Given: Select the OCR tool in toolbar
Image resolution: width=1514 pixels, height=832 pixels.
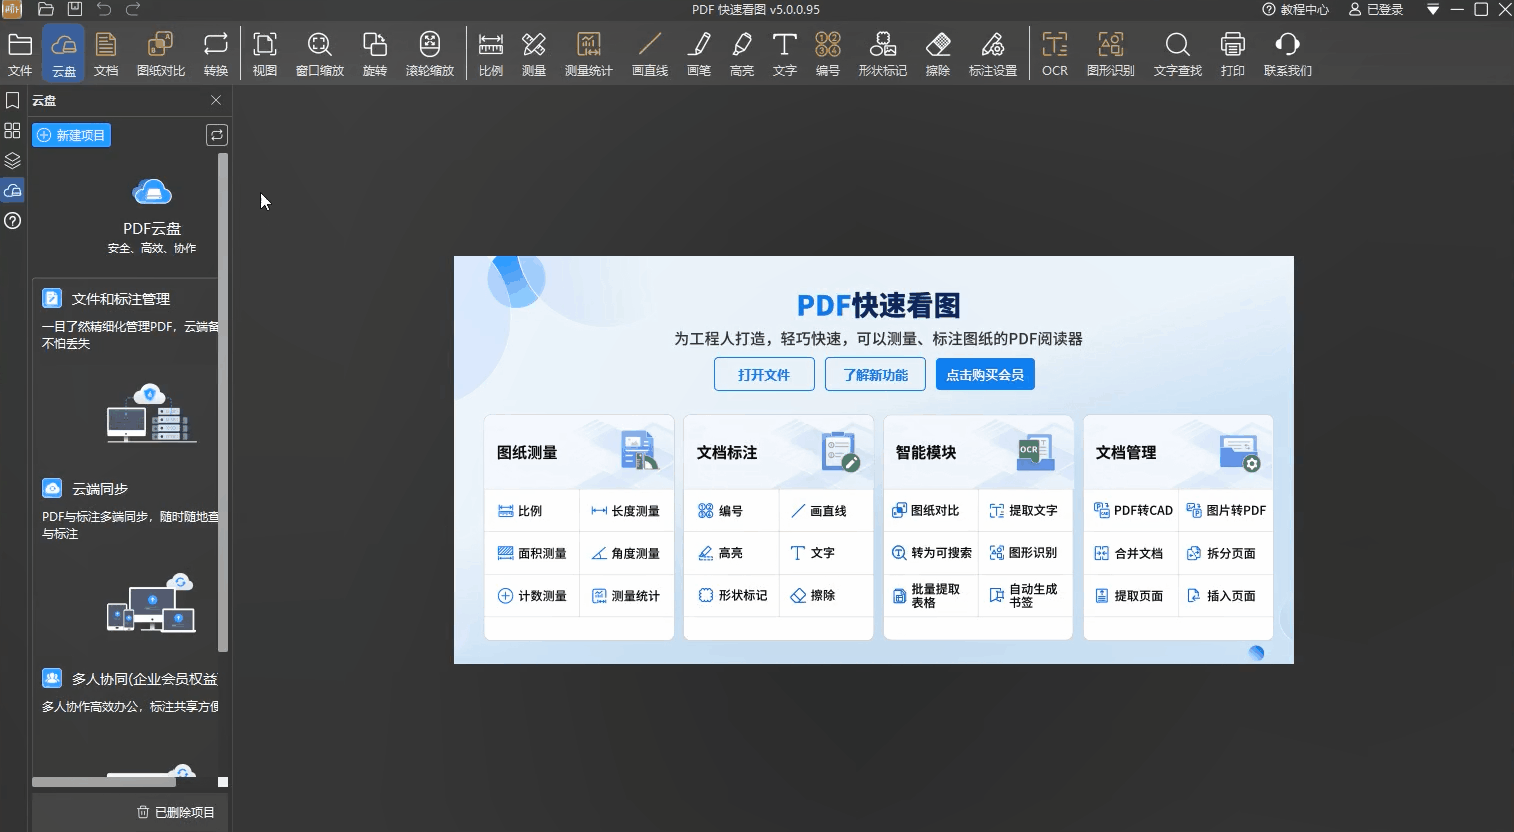Looking at the screenshot, I should pos(1054,54).
